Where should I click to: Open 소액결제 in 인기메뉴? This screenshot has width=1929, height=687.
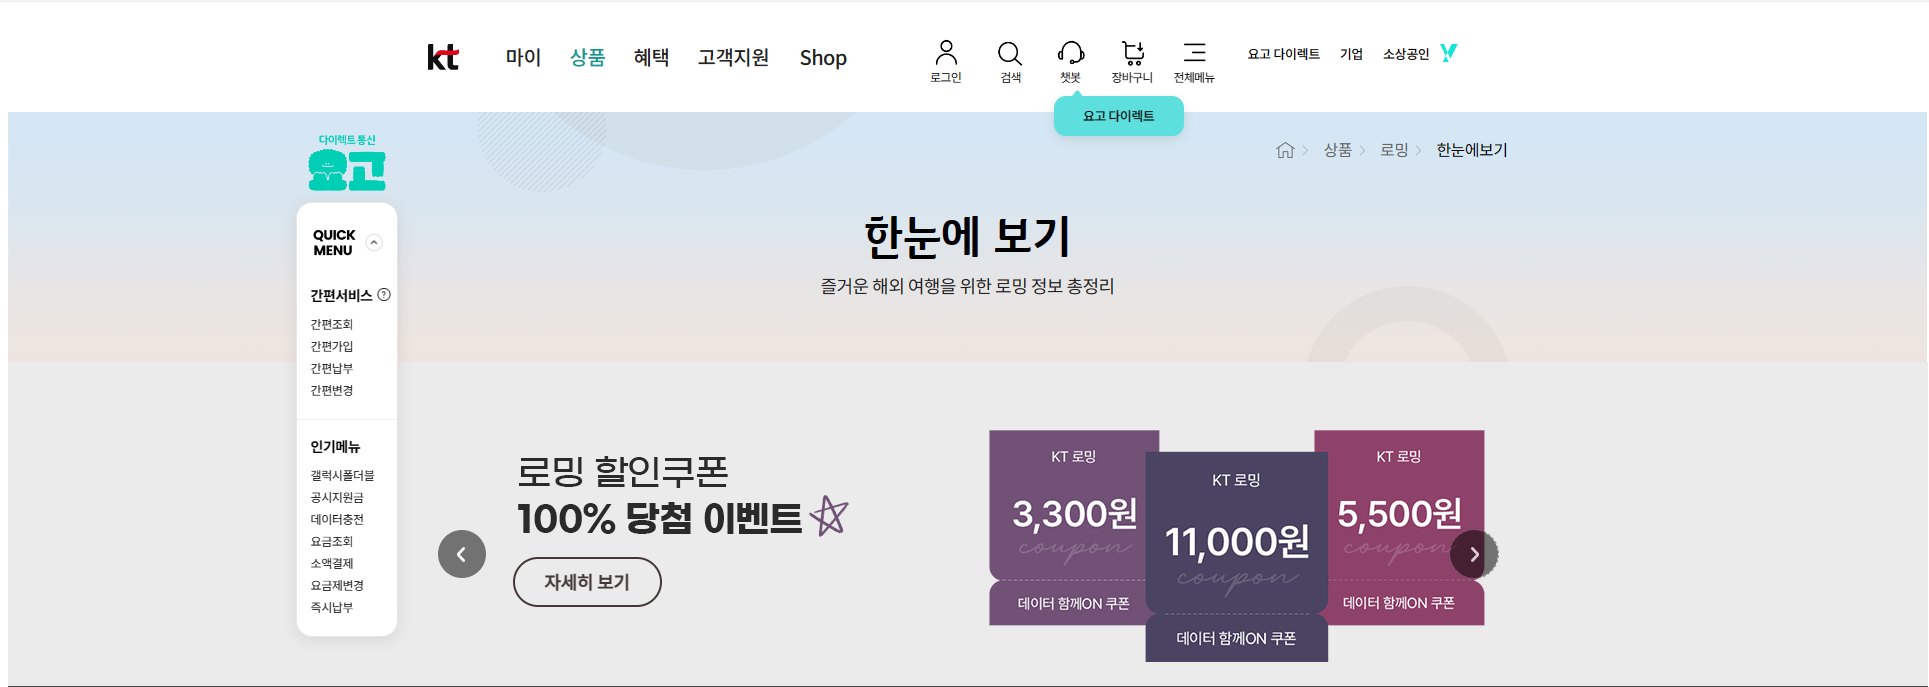[x=332, y=563]
